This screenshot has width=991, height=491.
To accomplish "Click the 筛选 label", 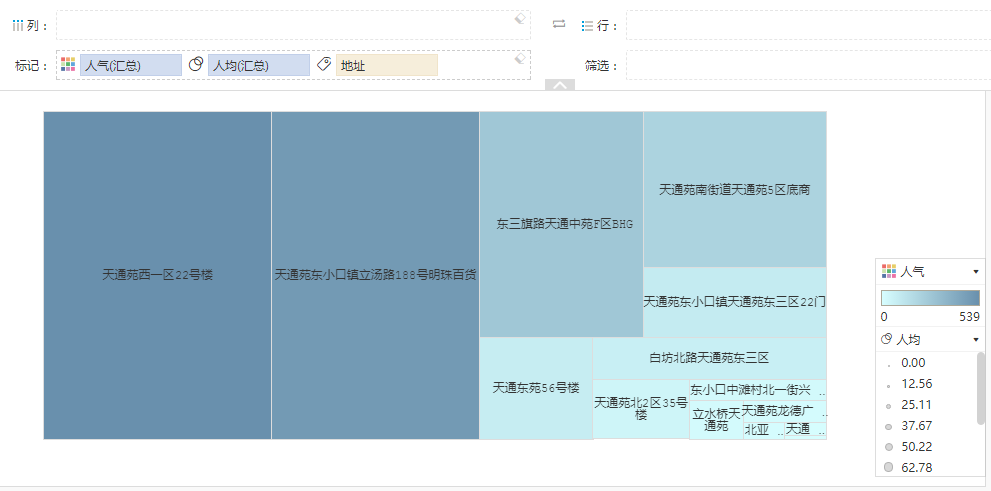I will [600, 66].
